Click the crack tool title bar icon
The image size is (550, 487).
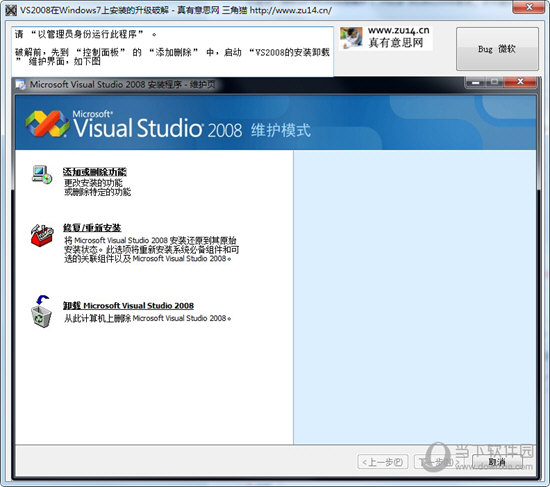pyautogui.click(x=11, y=10)
